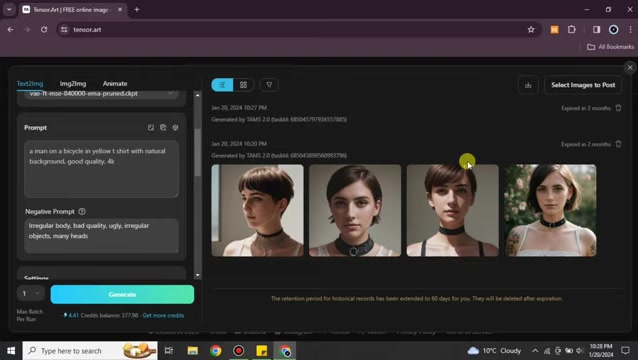The height and width of the screenshot is (360, 638).
Task: Open the Chrome profile avatar
Action: [614, 29]
